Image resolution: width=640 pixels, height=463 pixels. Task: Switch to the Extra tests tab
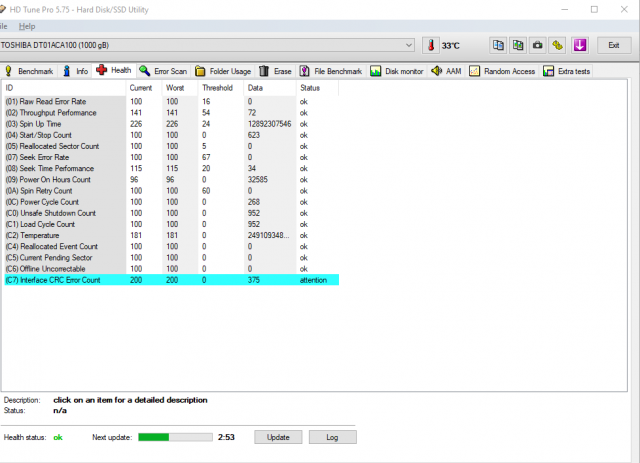coord(567,71)
